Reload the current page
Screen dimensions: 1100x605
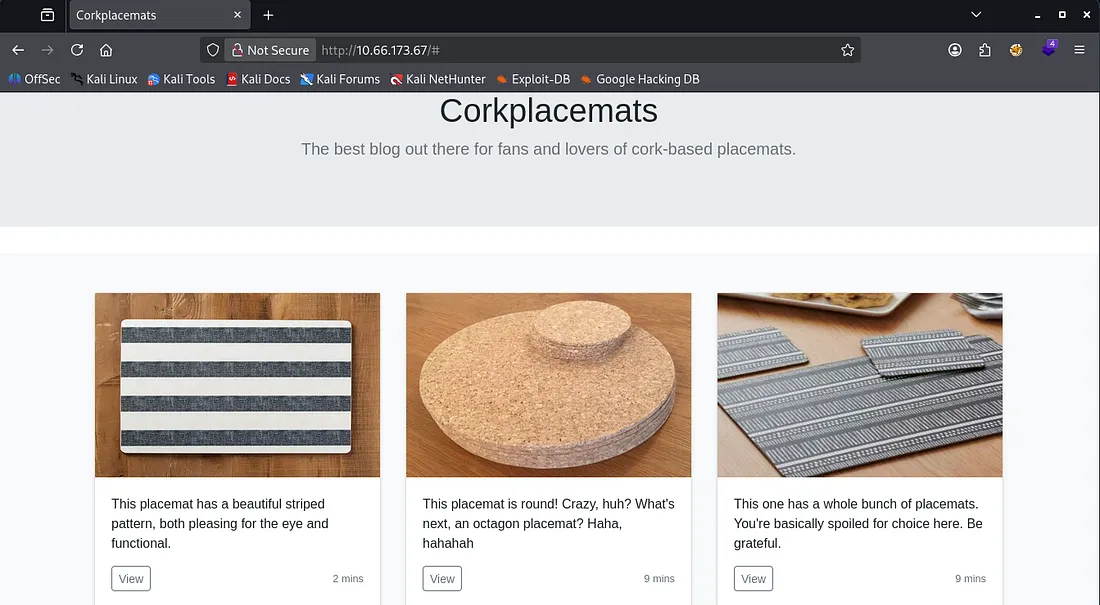click(x=77, y=50)
